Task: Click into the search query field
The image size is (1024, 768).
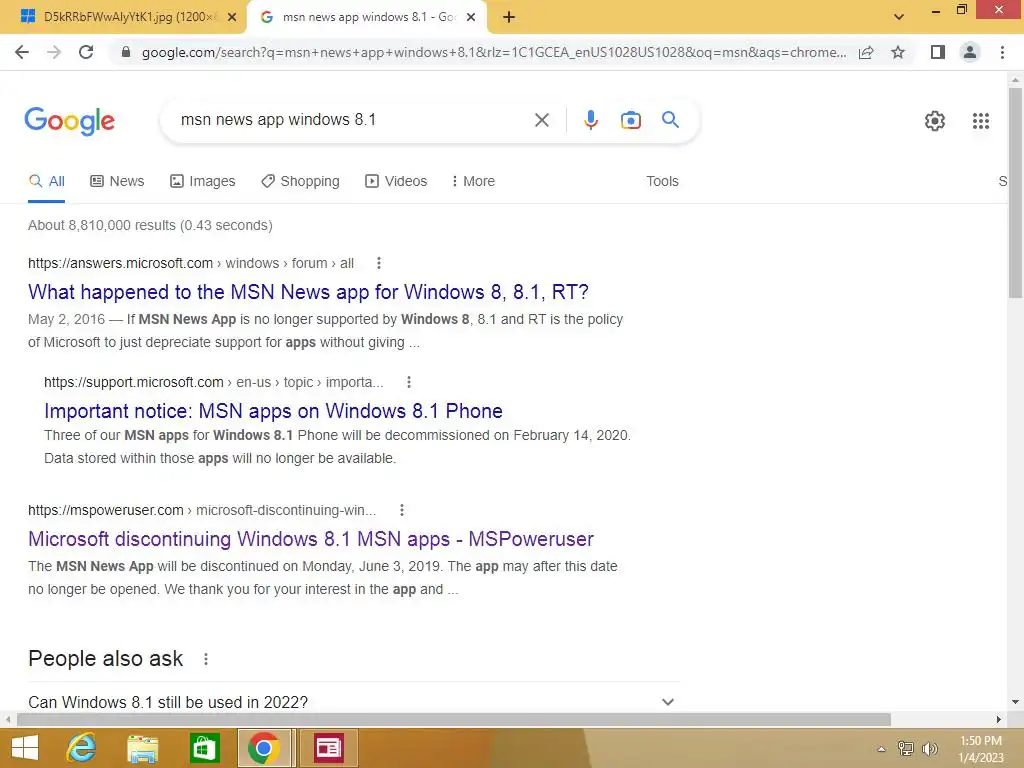Action: click(353, 120)
